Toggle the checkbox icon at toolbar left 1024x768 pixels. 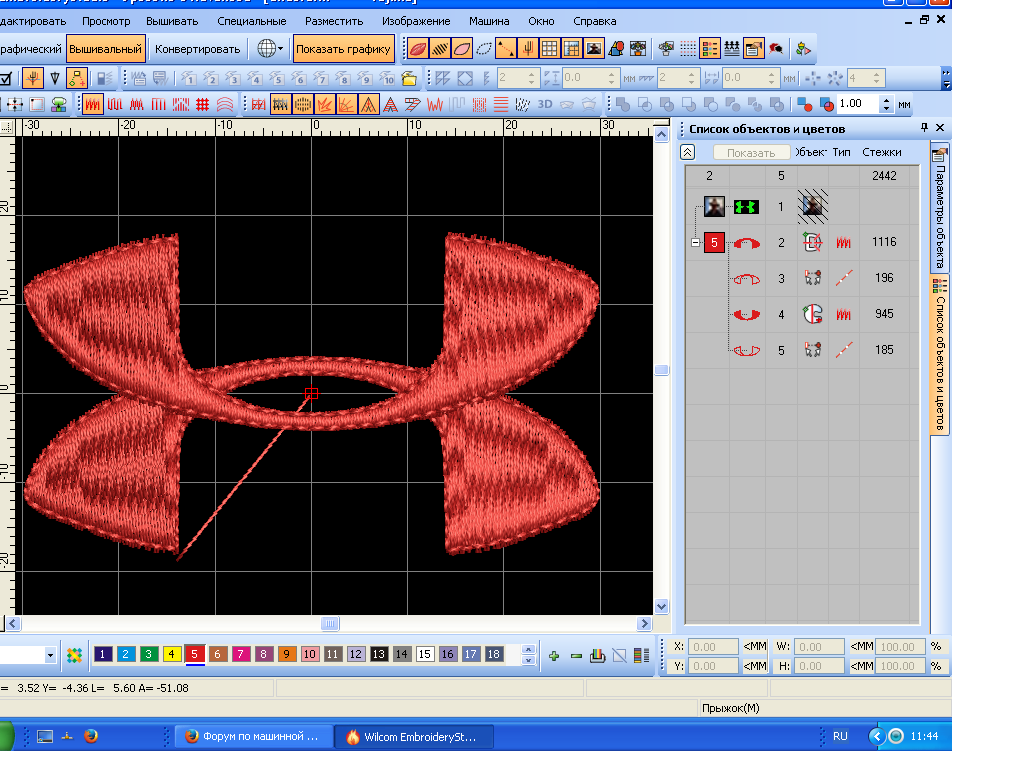coord(6,78)
